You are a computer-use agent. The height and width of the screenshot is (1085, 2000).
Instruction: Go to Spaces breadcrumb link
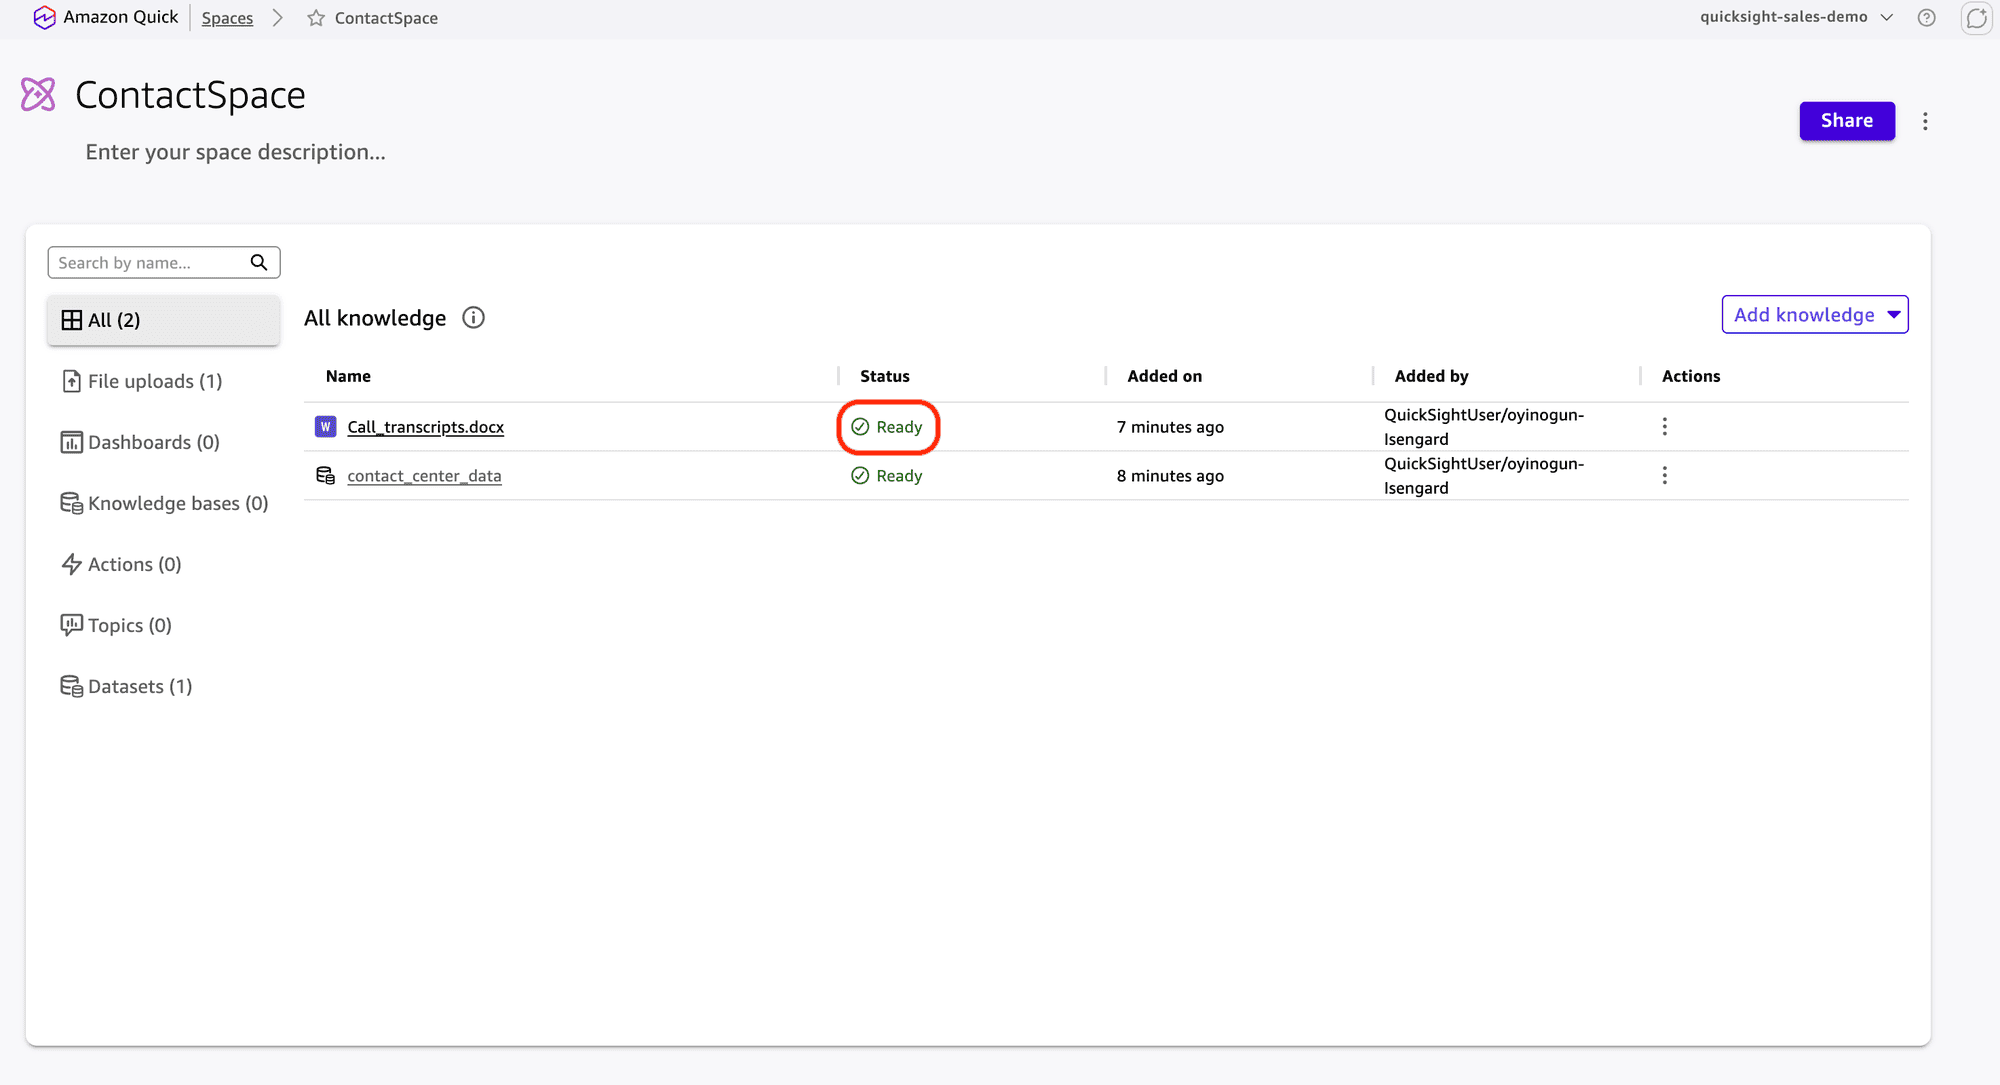(x=227, y=18)
